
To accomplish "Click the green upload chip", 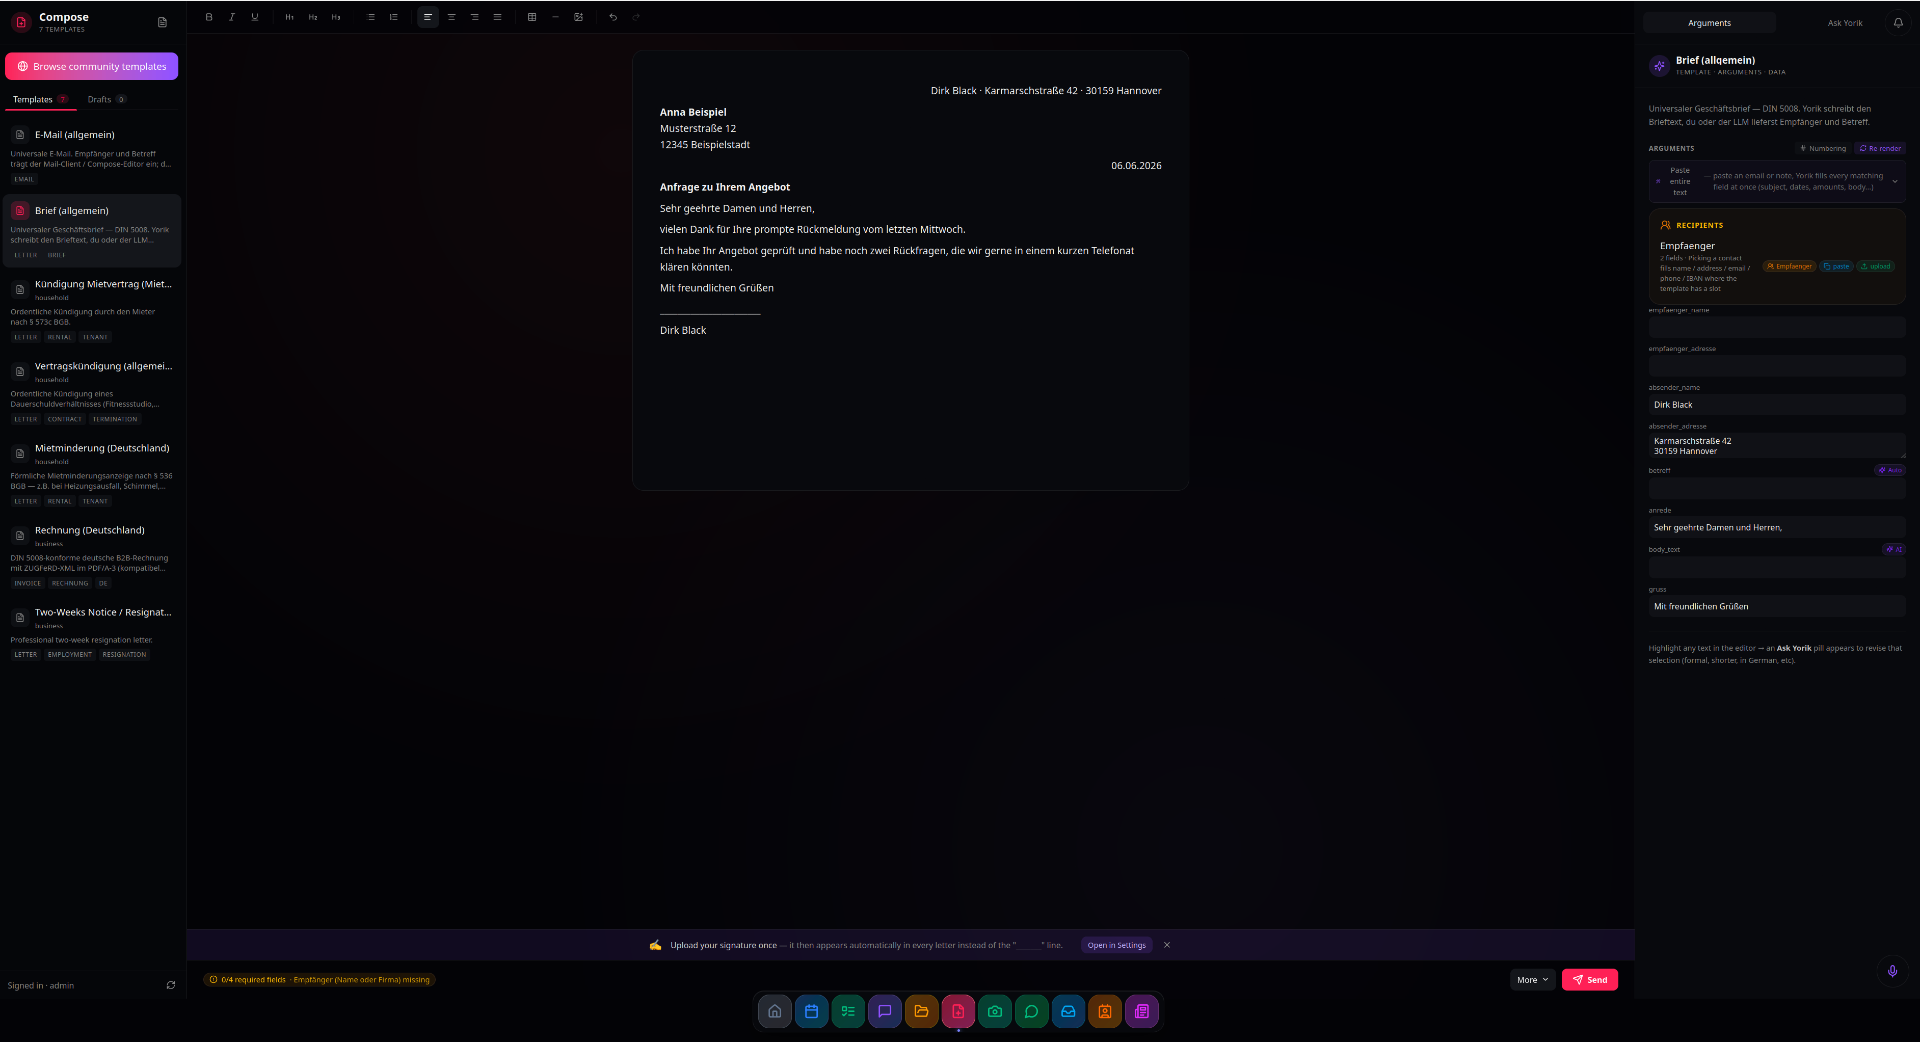I will coord(1875,266).
